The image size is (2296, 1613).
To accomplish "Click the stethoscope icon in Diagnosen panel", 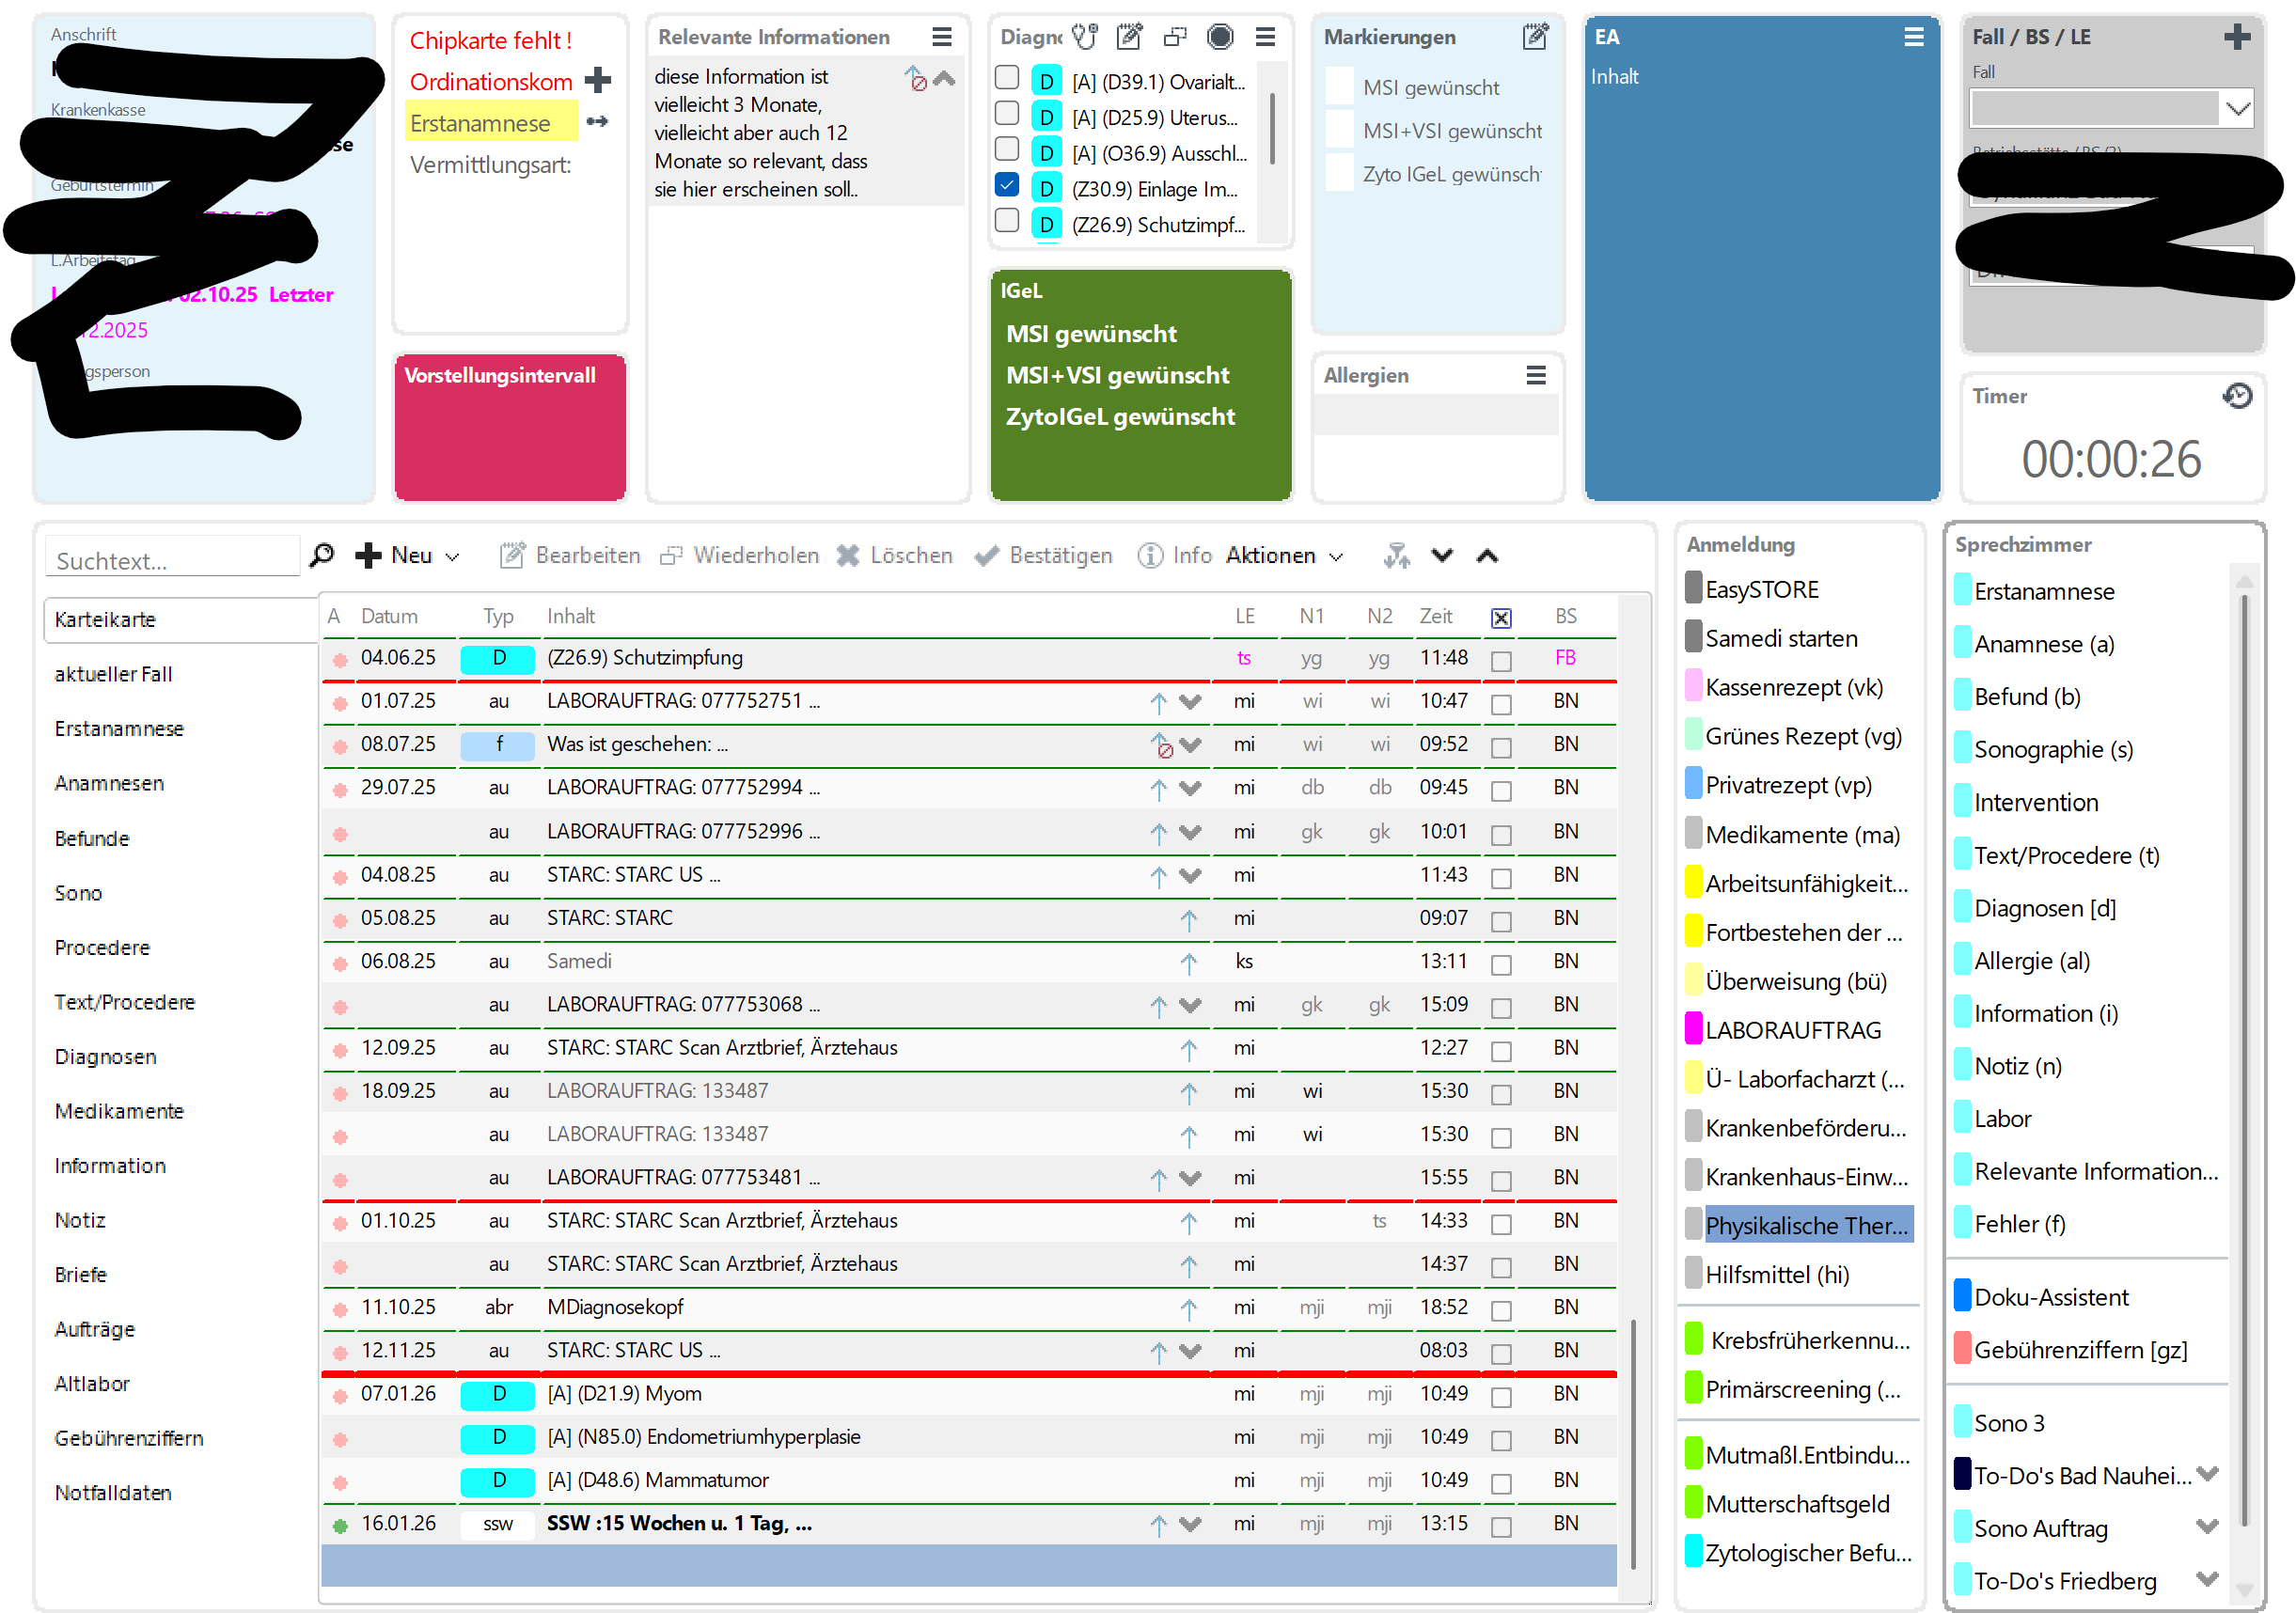I will click(1084, 37).
